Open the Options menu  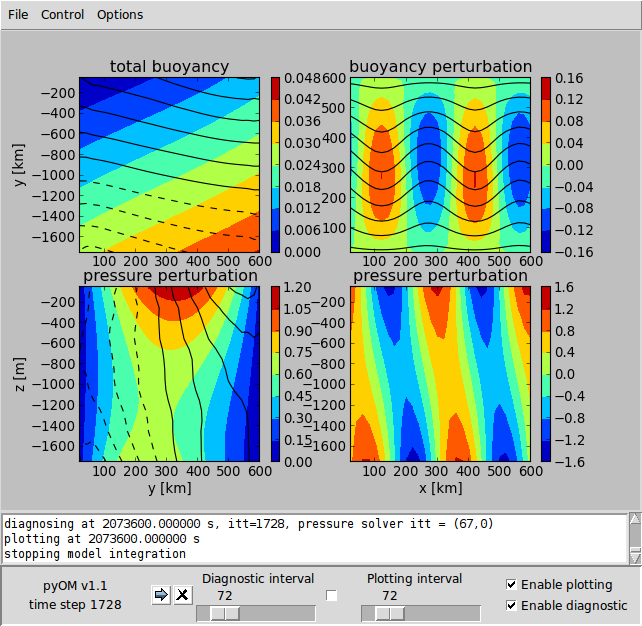(120, 15)
